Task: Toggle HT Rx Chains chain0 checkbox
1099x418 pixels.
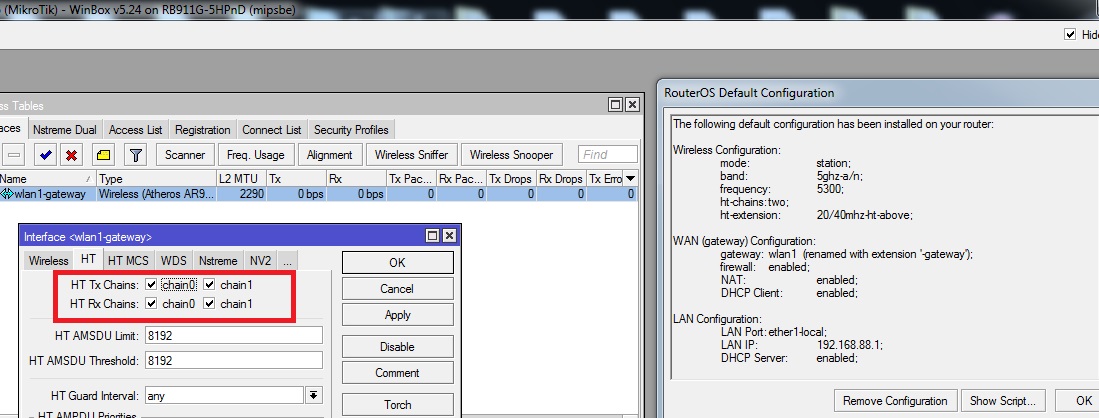Action: [151, 304]
